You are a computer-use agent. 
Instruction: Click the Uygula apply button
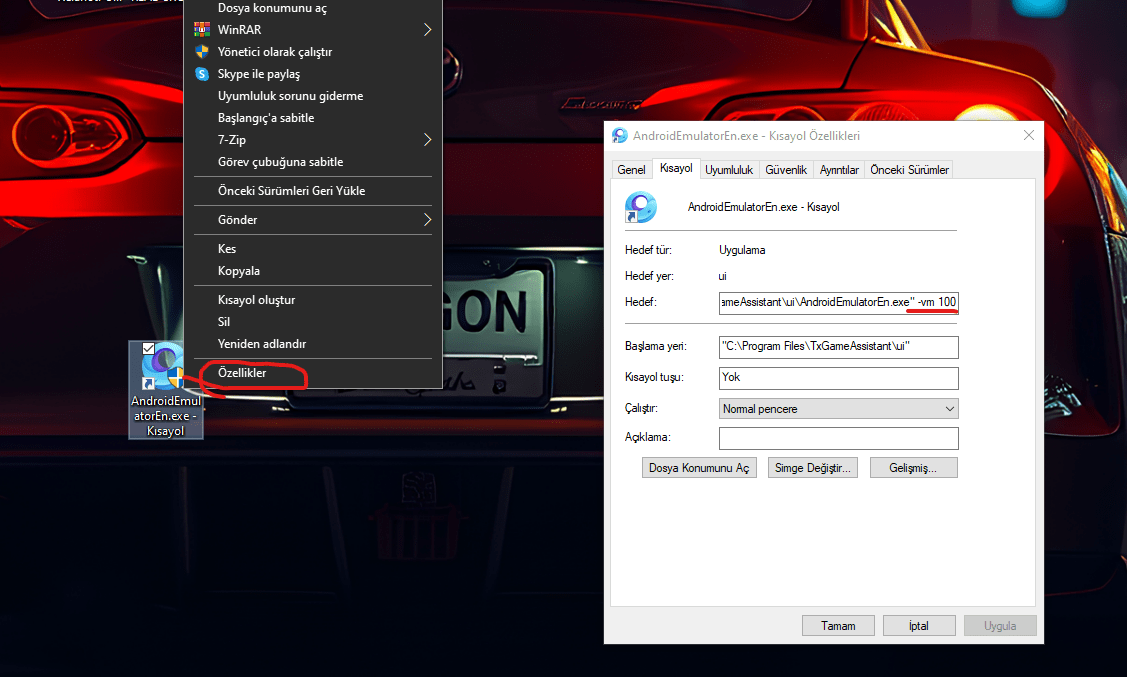(1000, 626)
